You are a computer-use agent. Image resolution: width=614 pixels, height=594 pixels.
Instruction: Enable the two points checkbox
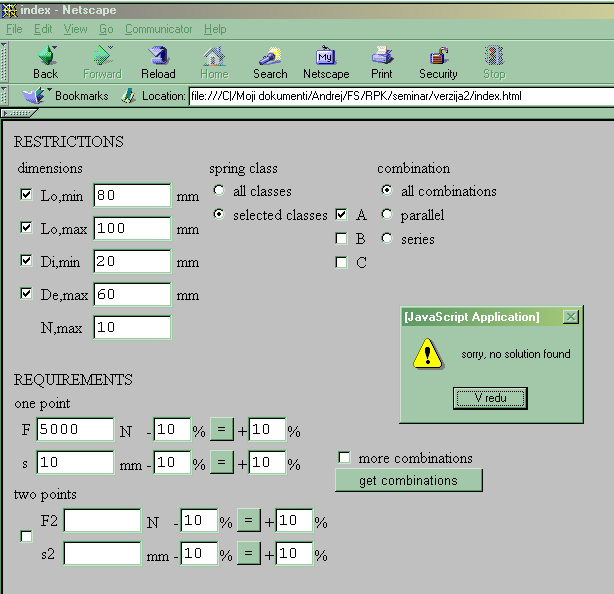pyautogui.click(x=26, y=536)
